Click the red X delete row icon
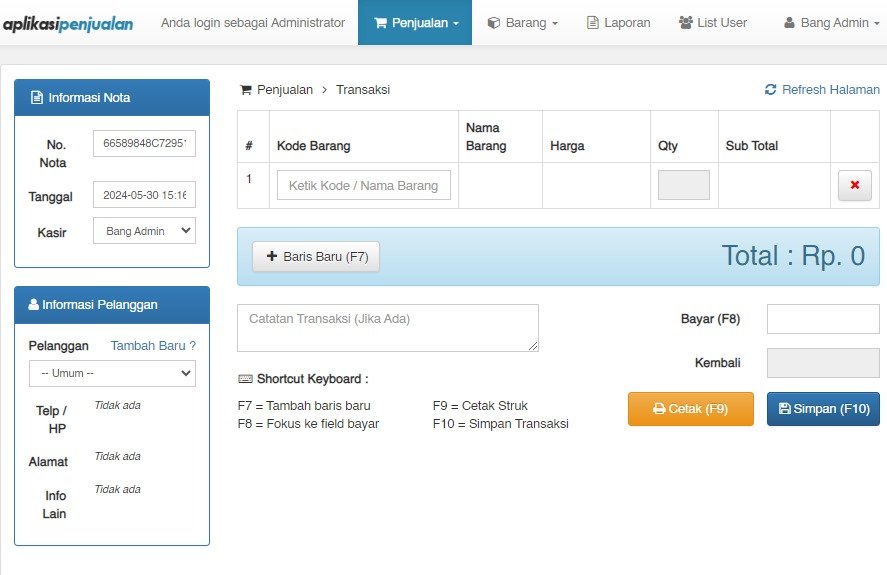 (854, 184)
